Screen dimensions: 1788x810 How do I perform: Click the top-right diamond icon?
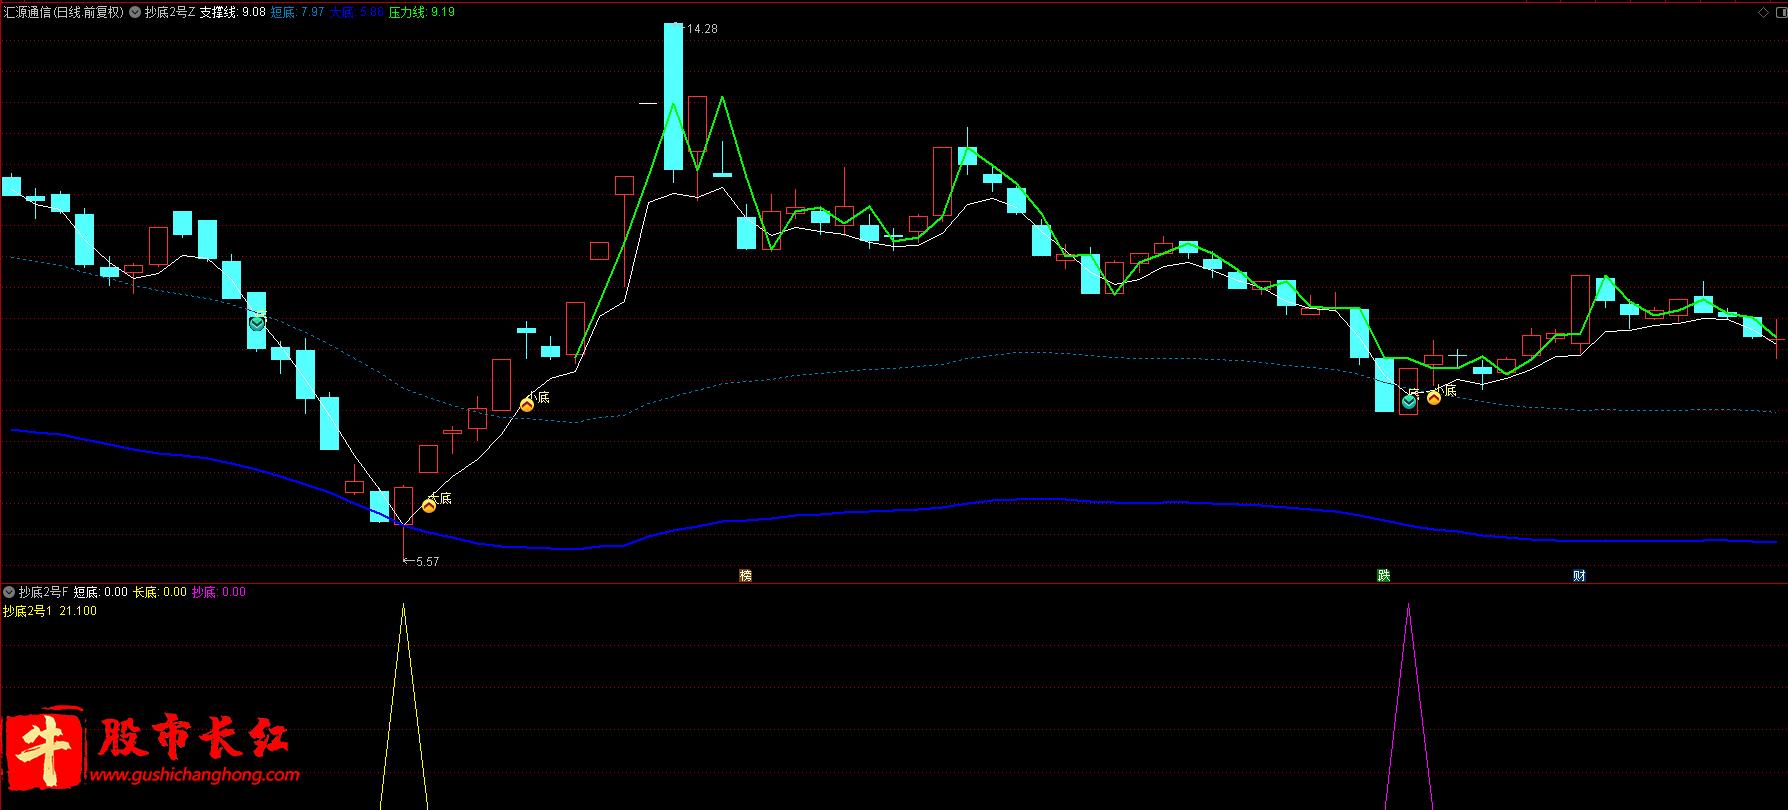click(1763, 12)
